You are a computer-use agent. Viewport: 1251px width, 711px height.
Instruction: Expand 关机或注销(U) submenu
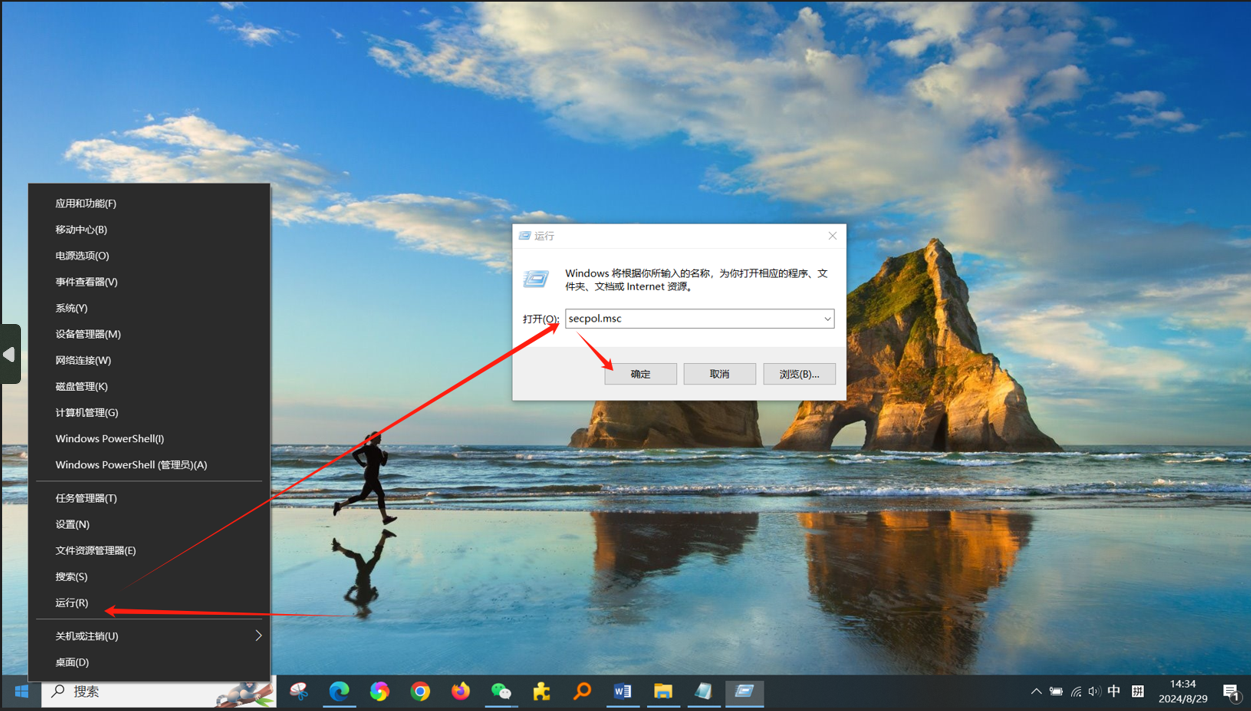point(149,636)
